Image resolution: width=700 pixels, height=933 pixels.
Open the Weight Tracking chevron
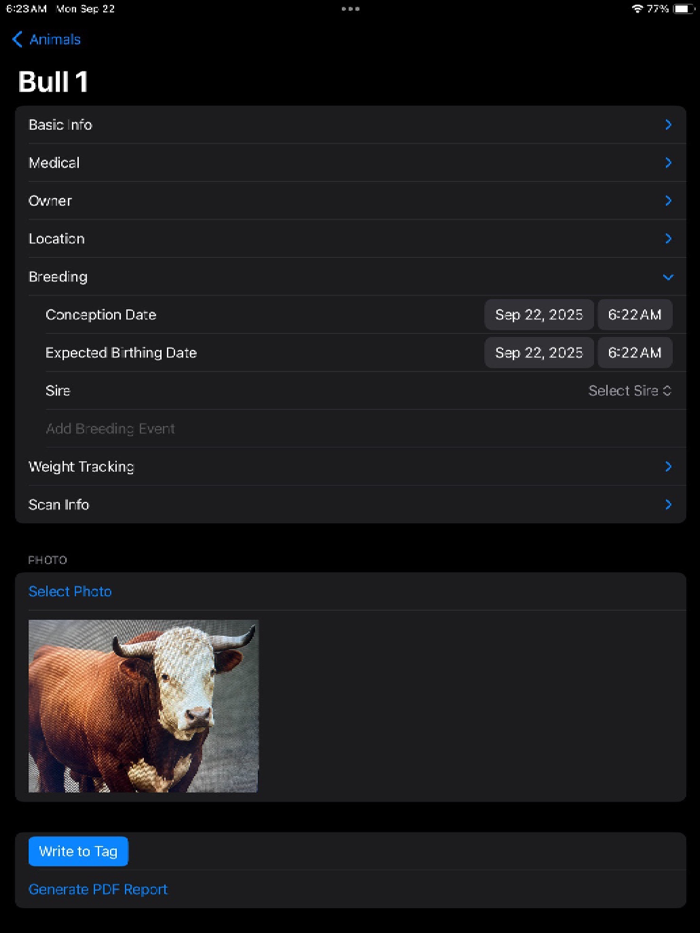pos(668,466)
